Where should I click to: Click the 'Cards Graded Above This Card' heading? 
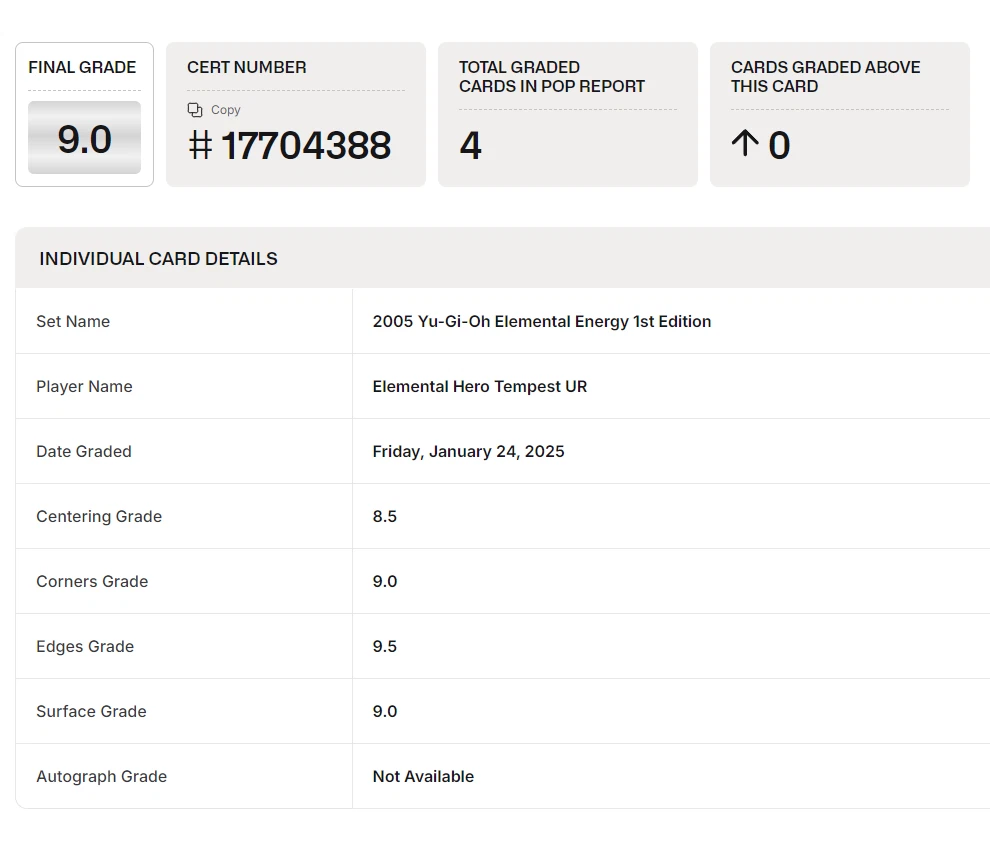click(x=825, y=77)
